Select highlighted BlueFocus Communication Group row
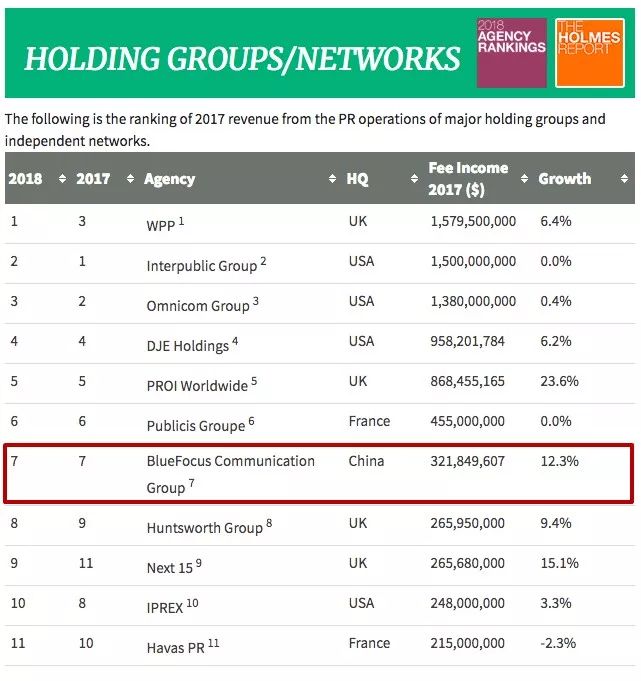This screenshot has height=681, width=641. point(319,474)
